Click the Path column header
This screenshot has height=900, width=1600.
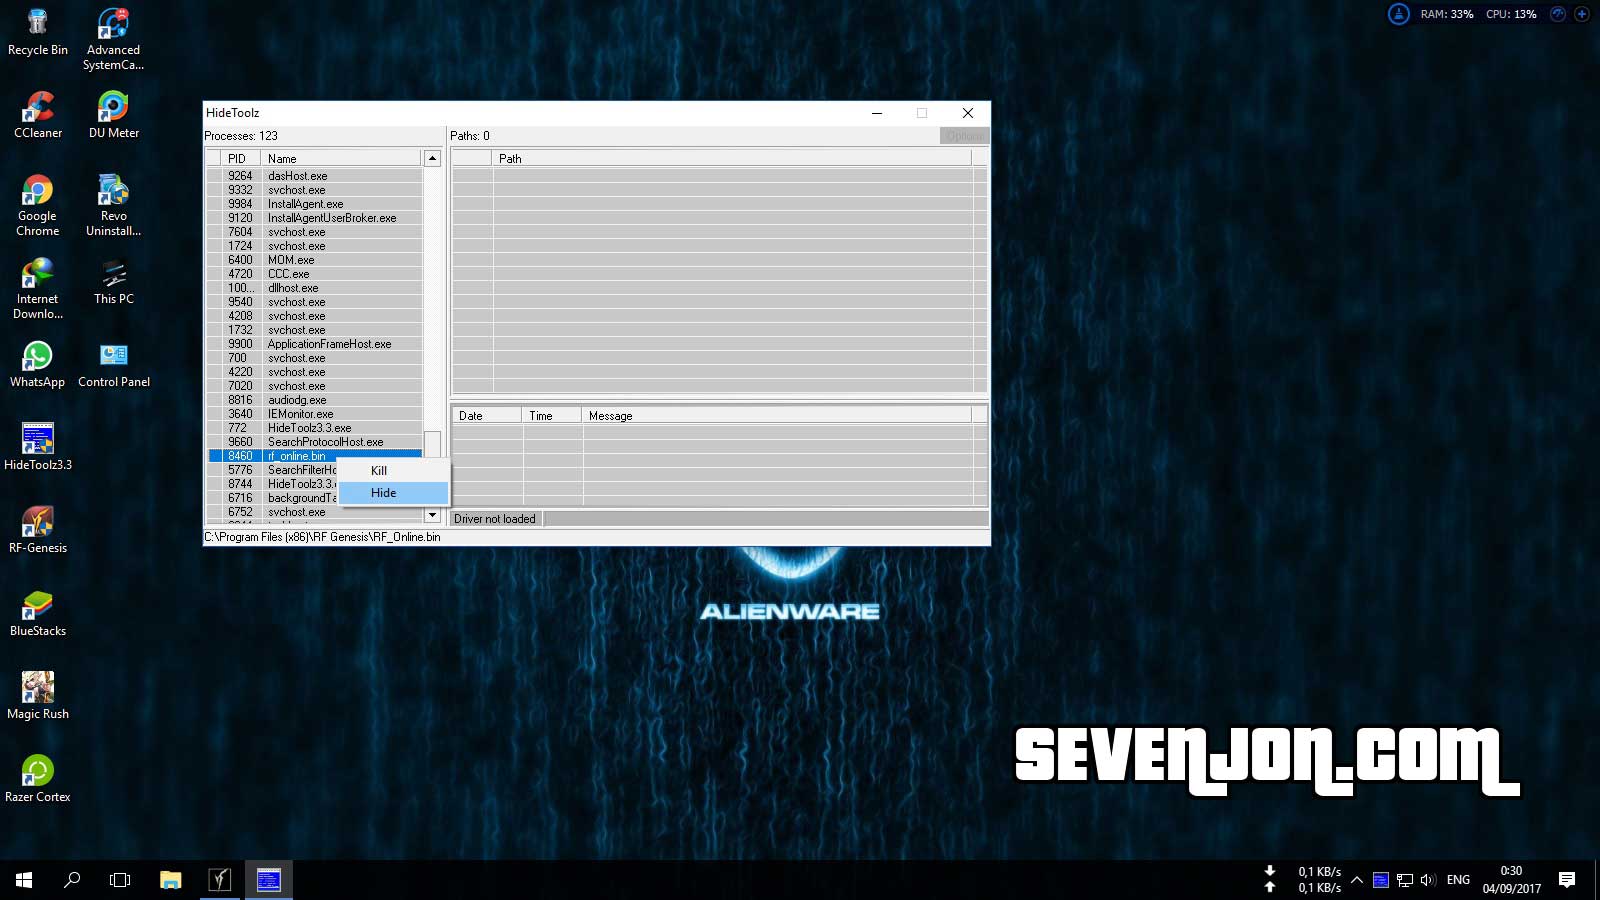[x=731, y=158]
